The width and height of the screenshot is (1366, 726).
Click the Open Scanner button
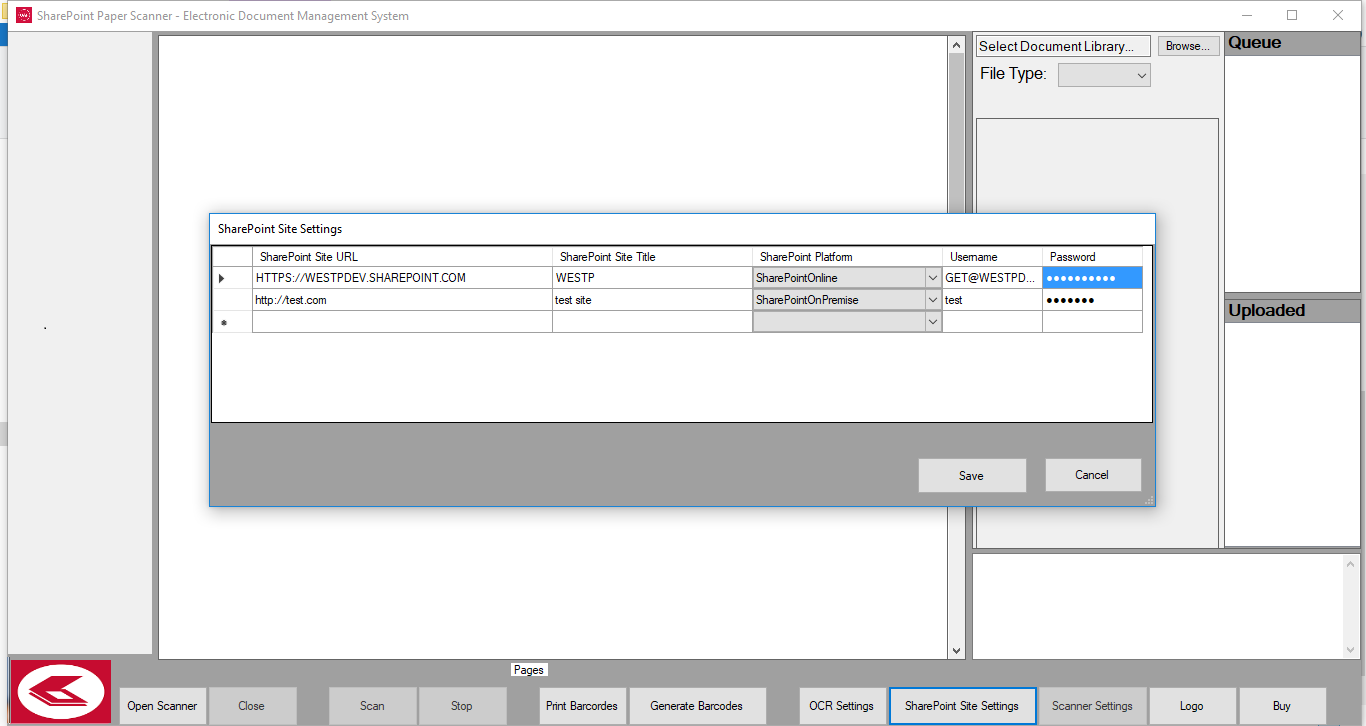[162, 706]
